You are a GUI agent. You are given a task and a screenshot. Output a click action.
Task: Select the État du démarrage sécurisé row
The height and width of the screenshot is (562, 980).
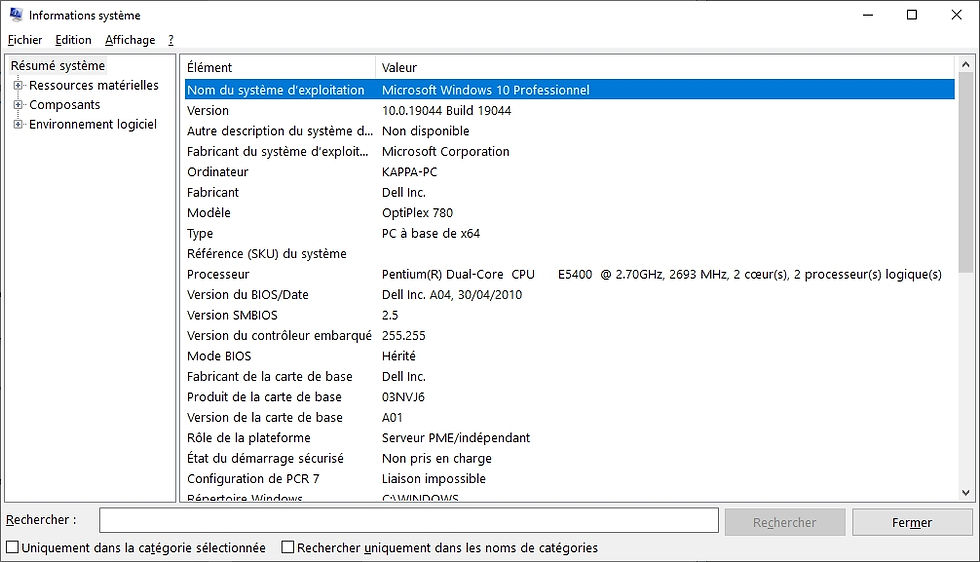pos(569,458)
